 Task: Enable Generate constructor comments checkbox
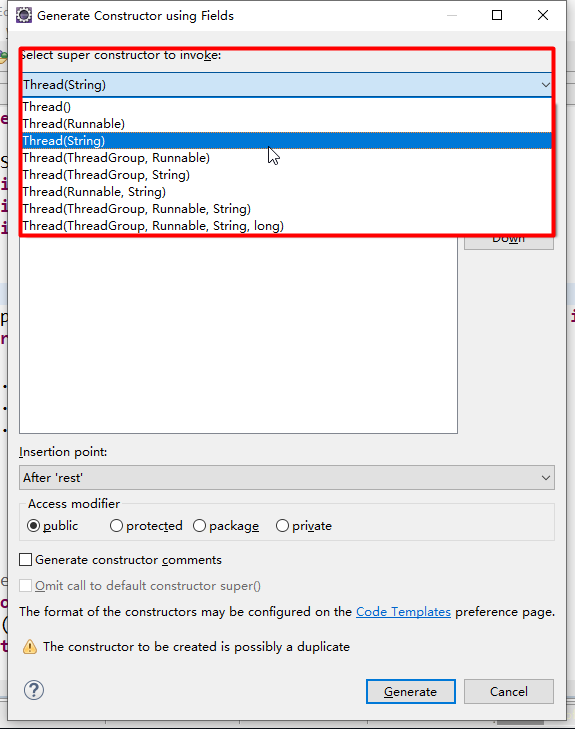click(x=26, y=560)
